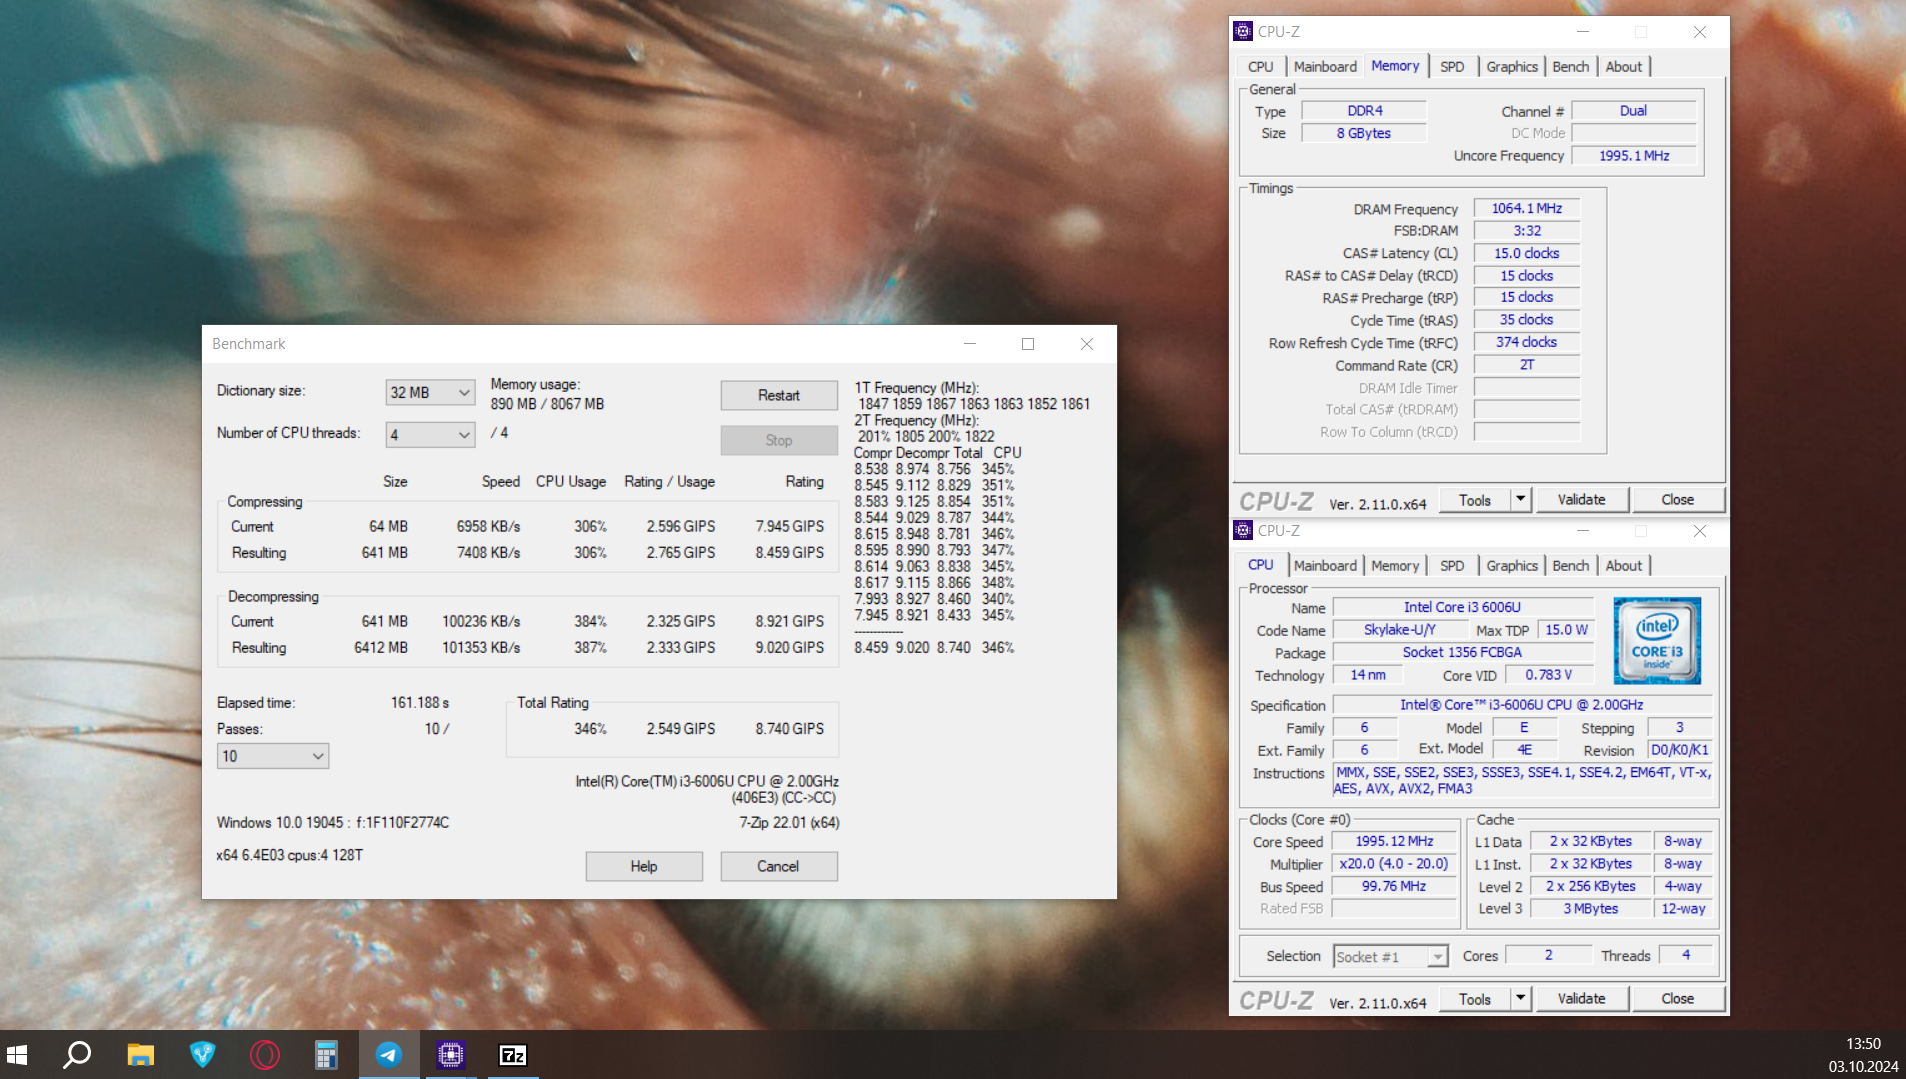Click CPU-Z icon in upper window title bar

(x=1243, y=32)
